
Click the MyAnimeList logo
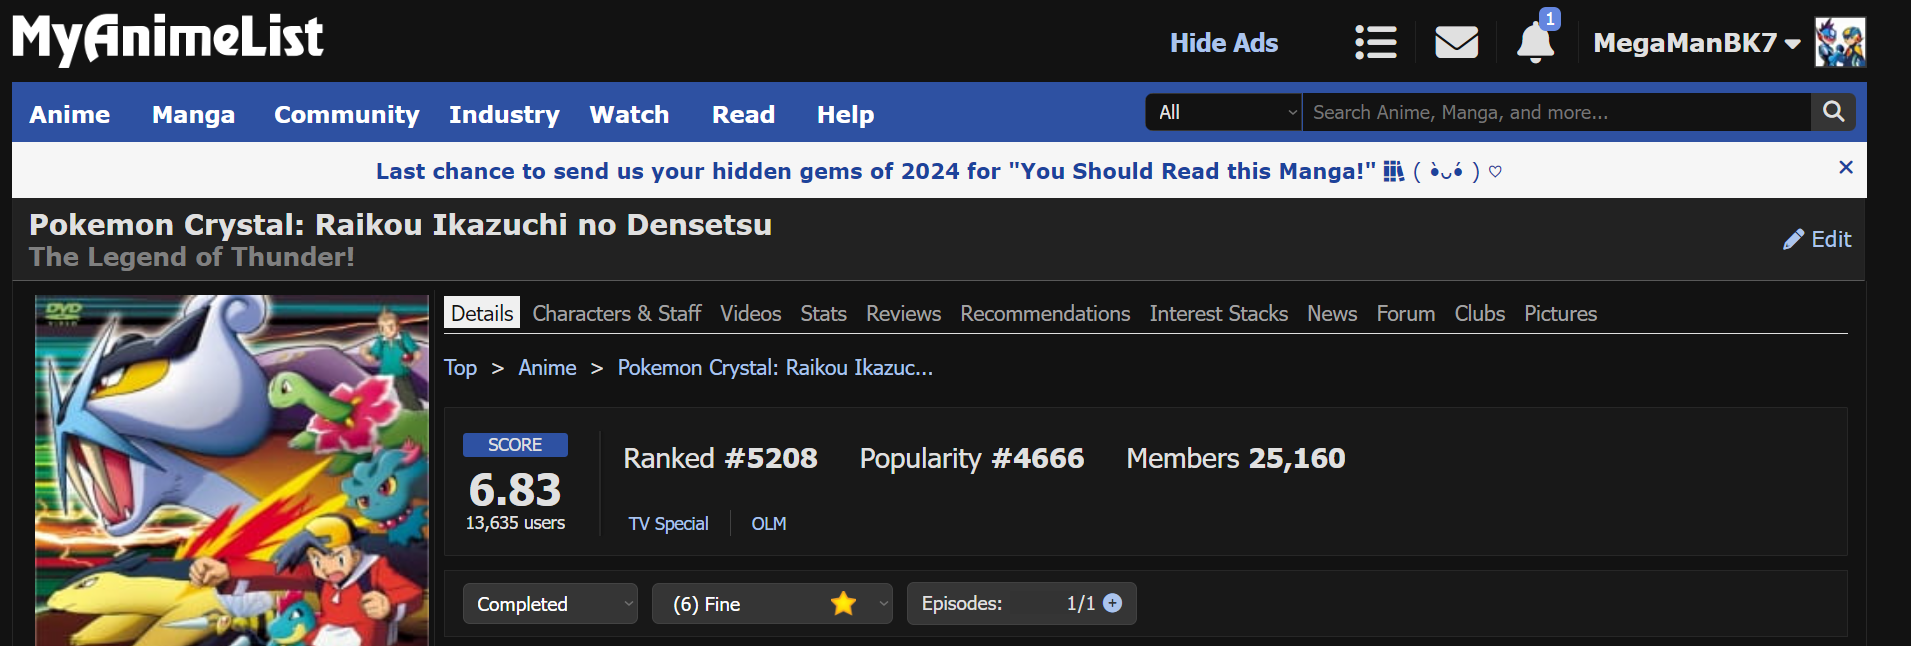tap(168, 40)
